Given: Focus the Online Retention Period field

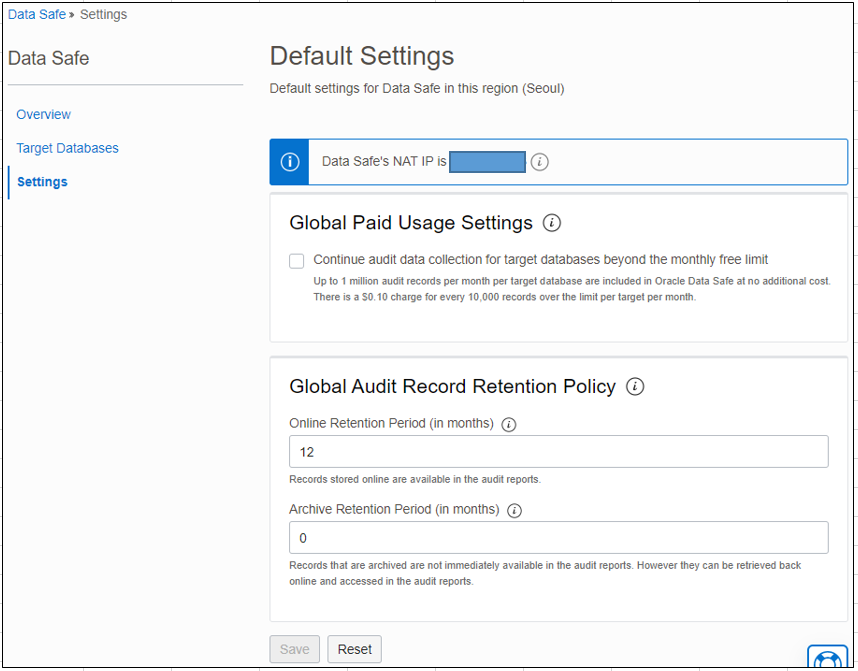Looking at the screenshot, I should click(559, 452).
